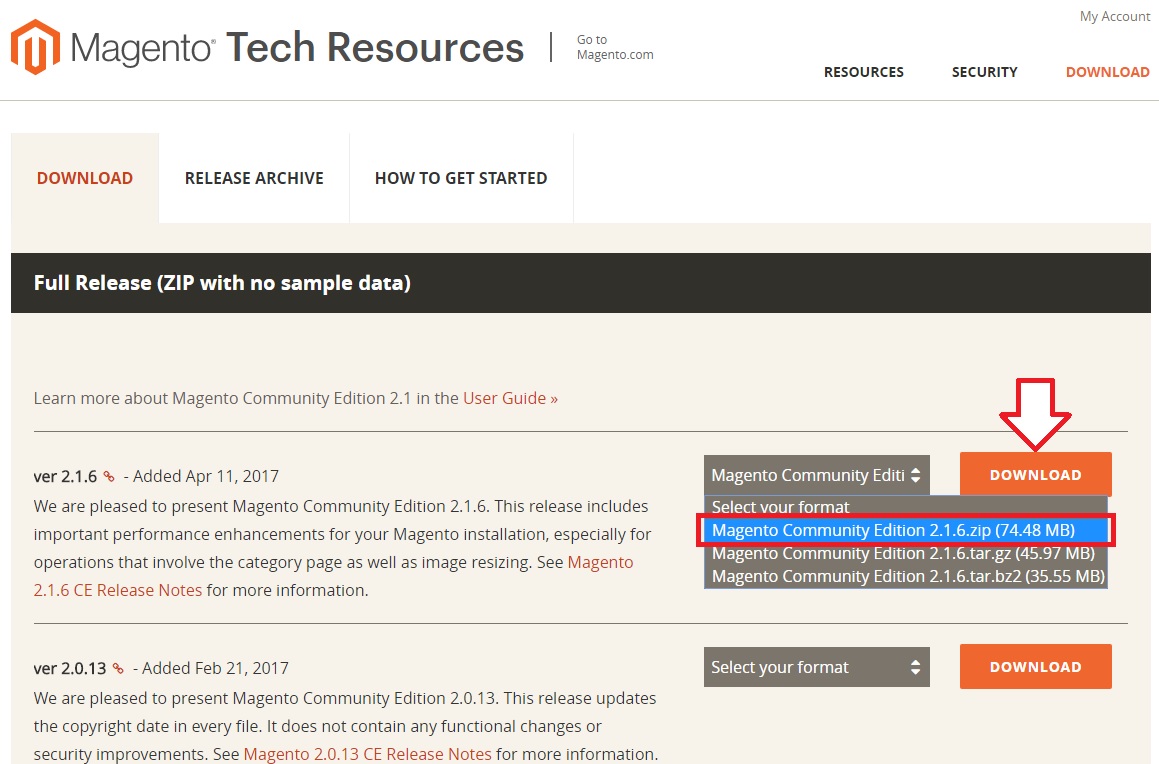This screenshot has width=1159, height=764.
Task: Open Magento 2.1.6 CE Release Notes link
Action: coord(333,576)
